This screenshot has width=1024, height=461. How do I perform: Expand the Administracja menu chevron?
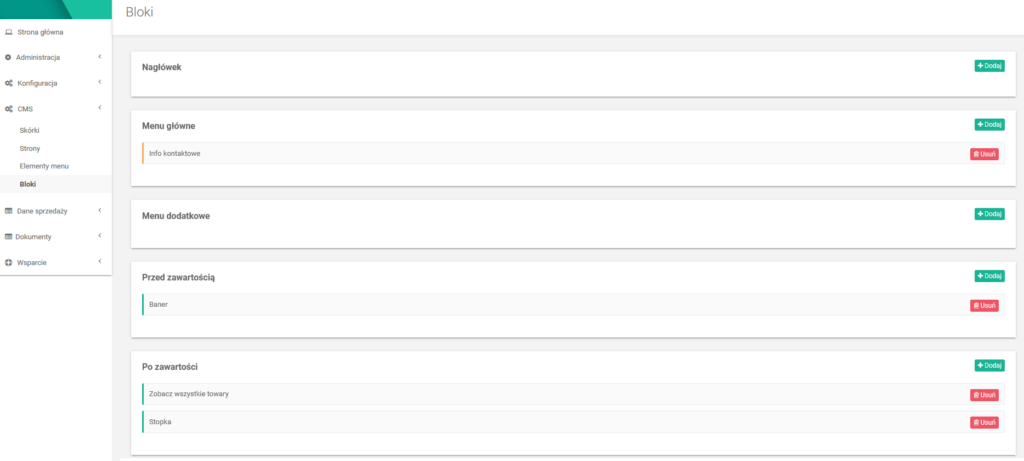click(x=99, y=57)
